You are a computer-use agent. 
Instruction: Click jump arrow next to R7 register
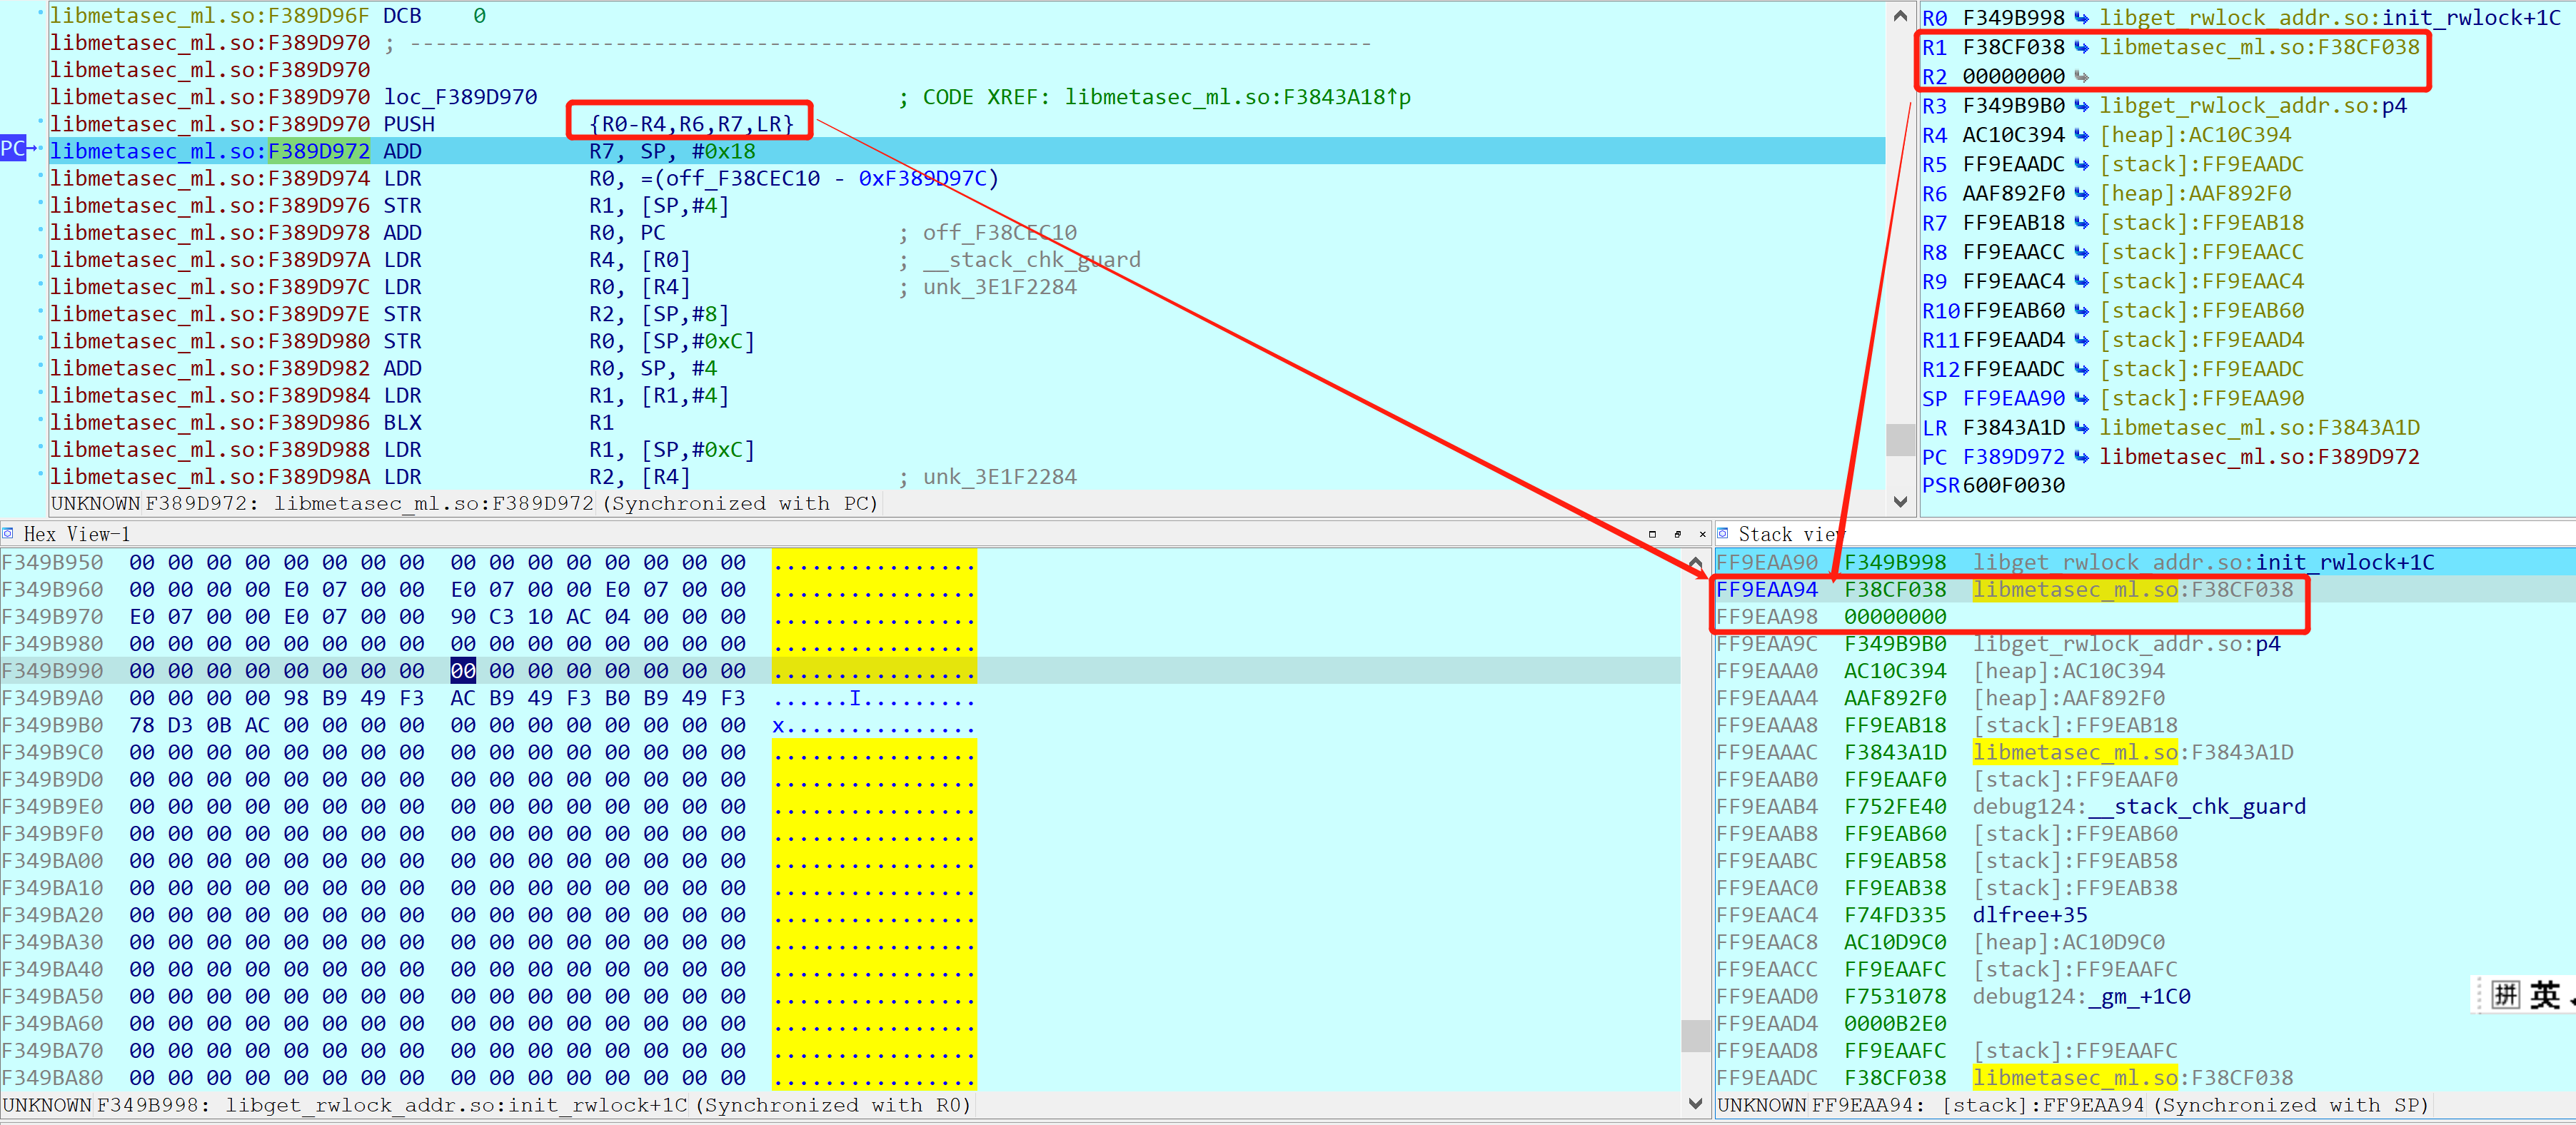coord(2081,223)
